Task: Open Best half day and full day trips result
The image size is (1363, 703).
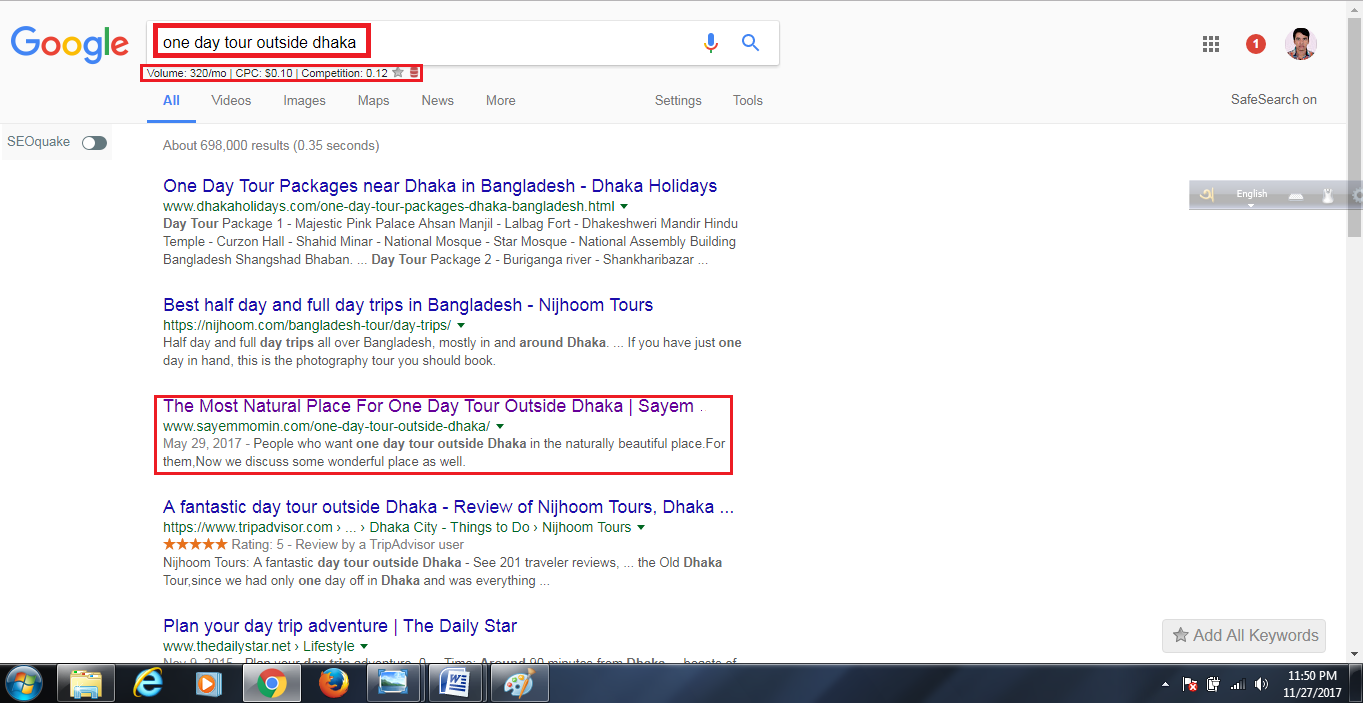Action: click(x=408, y=305)
